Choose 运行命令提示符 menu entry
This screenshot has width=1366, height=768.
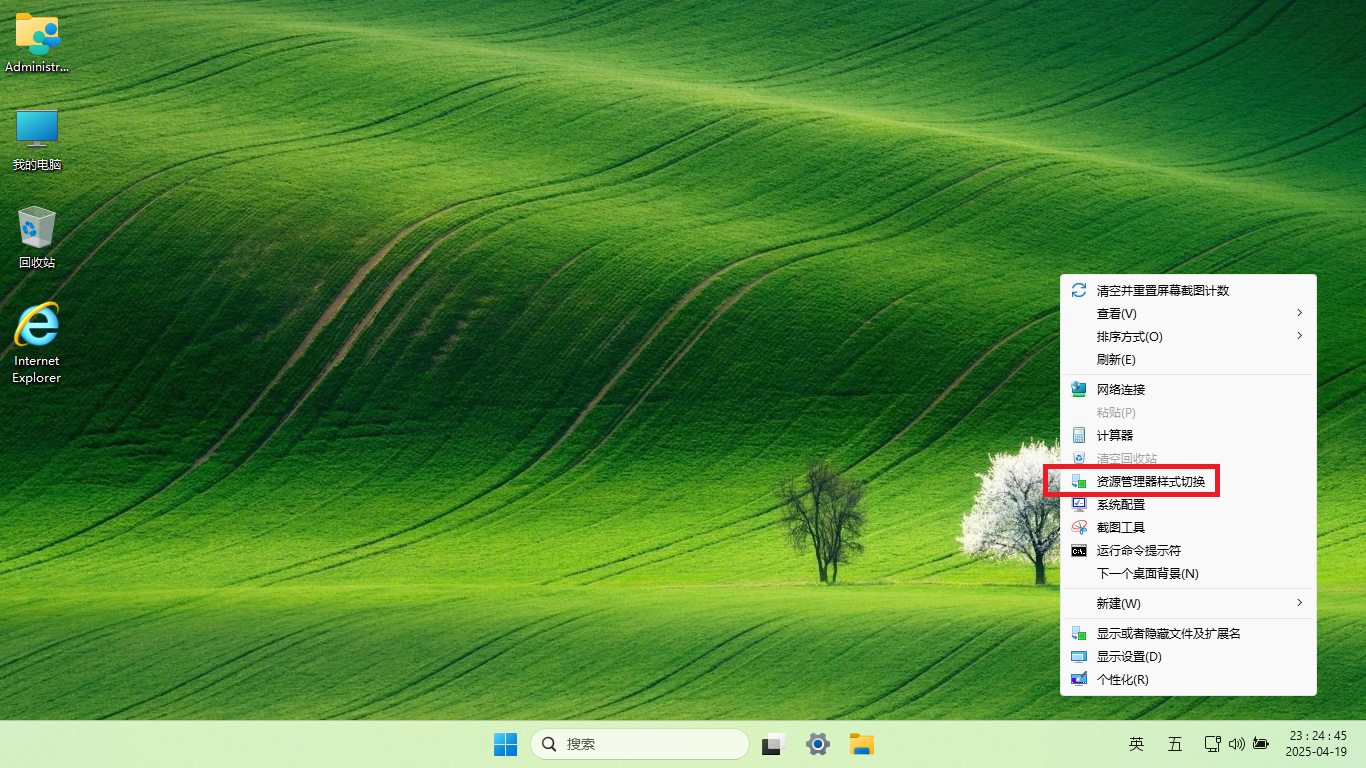(x=1188, y=550)
